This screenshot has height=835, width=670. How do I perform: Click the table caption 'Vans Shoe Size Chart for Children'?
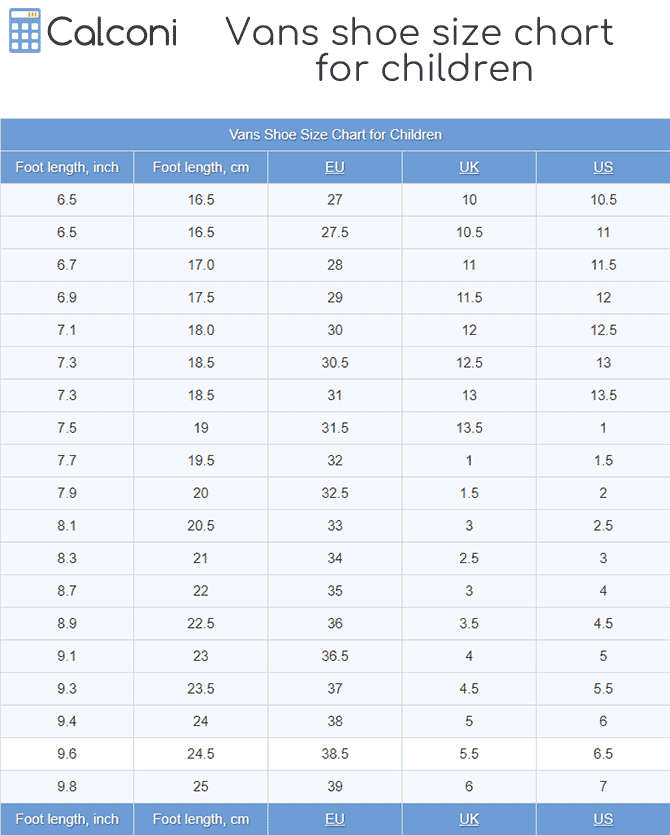[335, 134]
